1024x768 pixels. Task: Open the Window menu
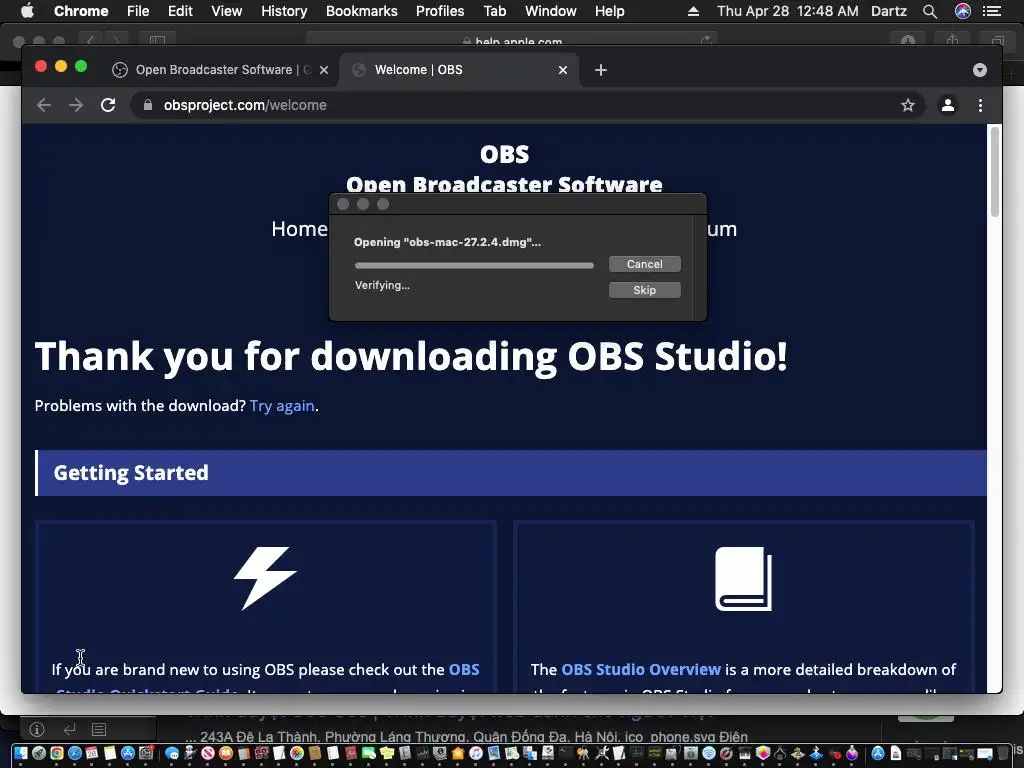(551, 11)
